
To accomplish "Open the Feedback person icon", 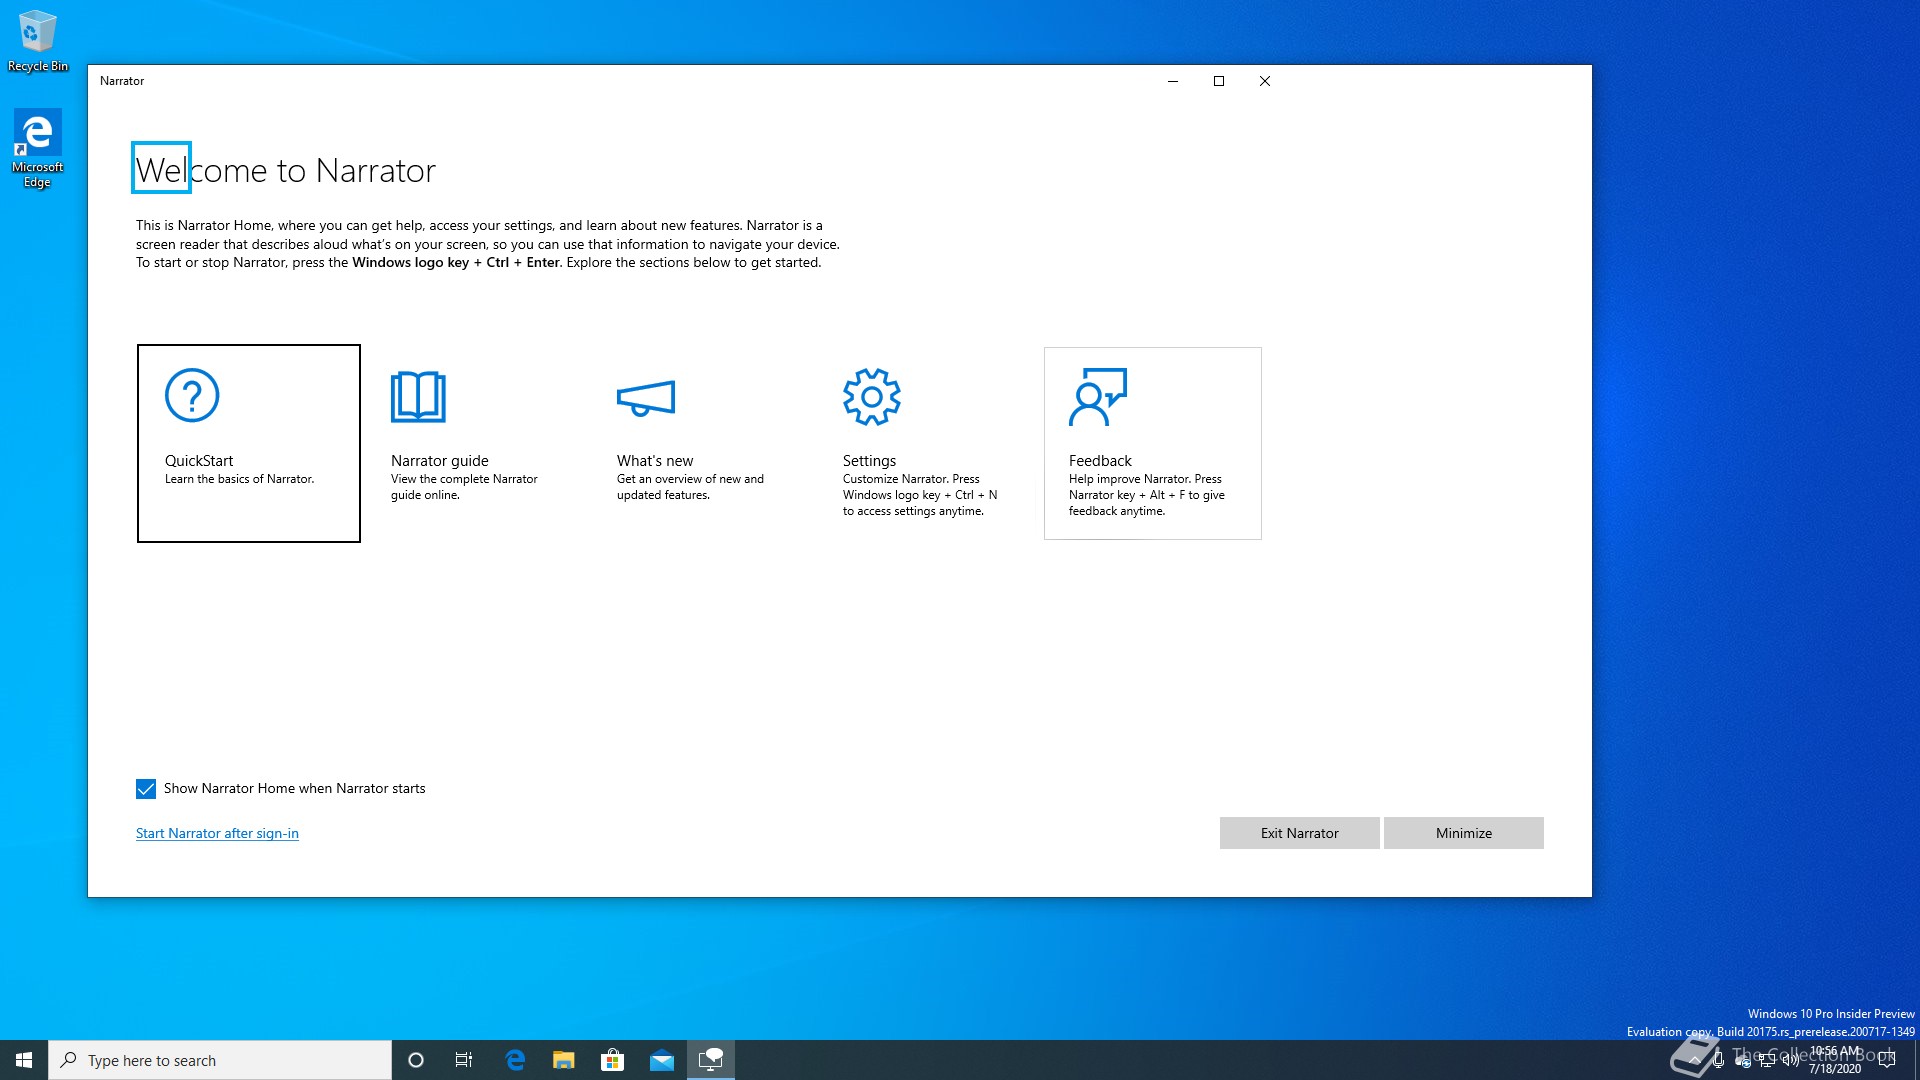I will [x=1098, y=397].
